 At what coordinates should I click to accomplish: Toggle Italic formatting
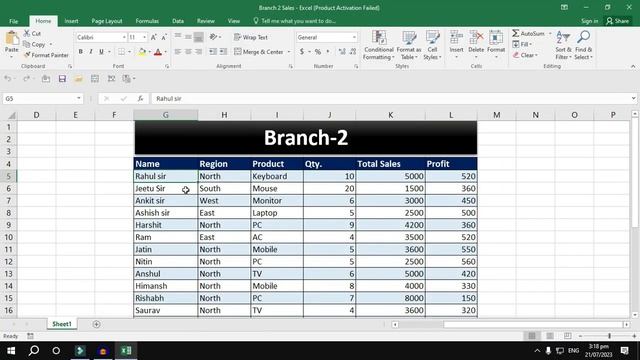tap(91, 52)
